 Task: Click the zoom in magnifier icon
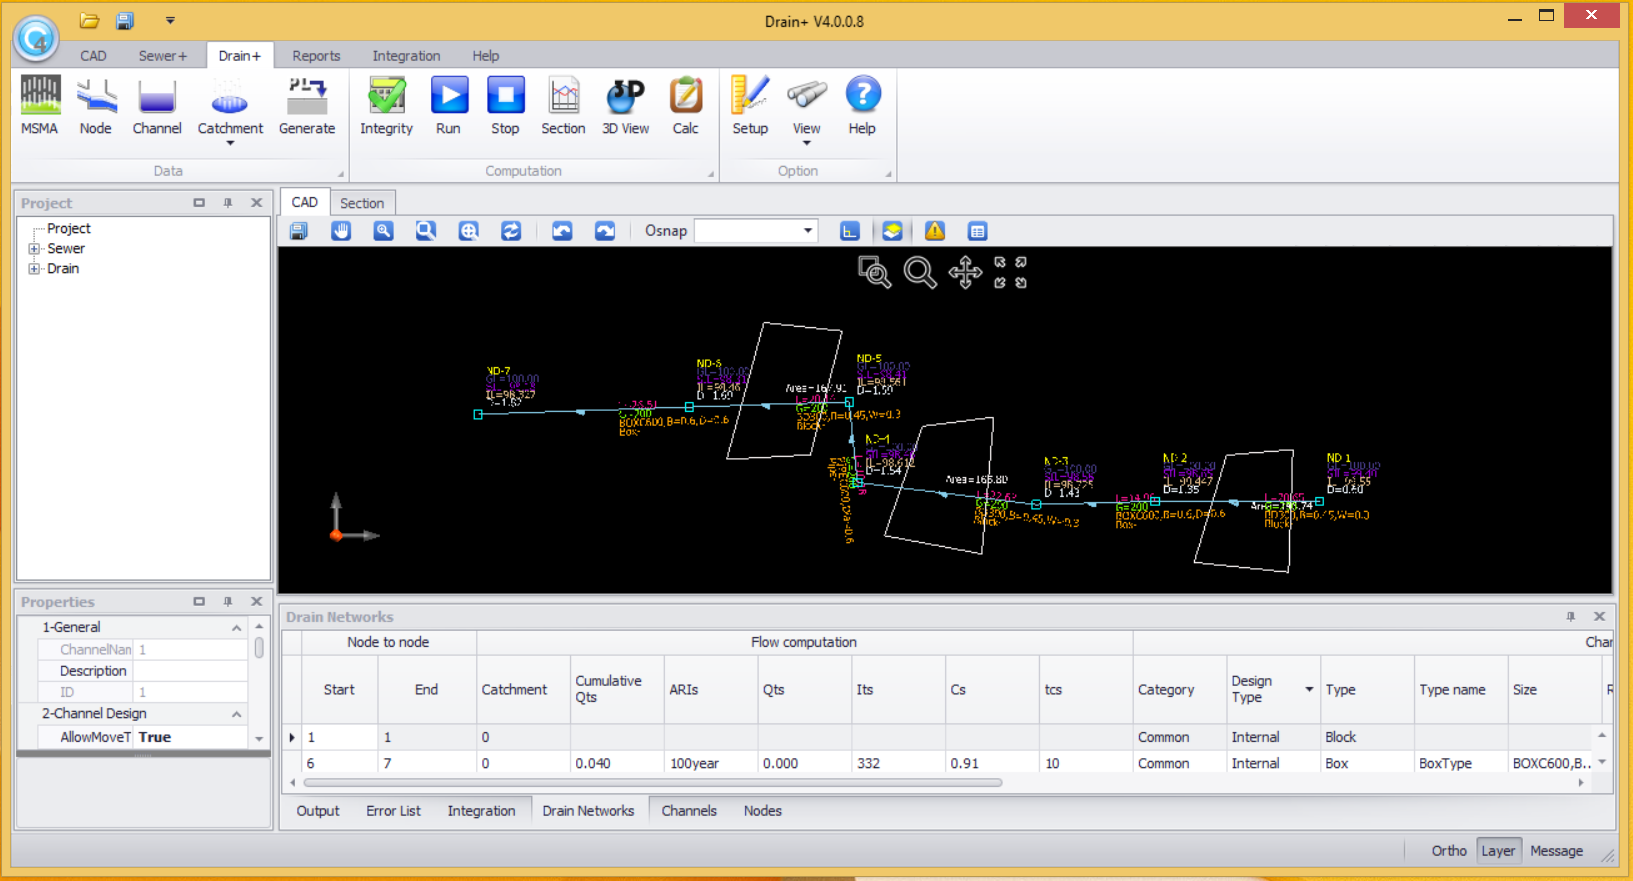[383, 231]
